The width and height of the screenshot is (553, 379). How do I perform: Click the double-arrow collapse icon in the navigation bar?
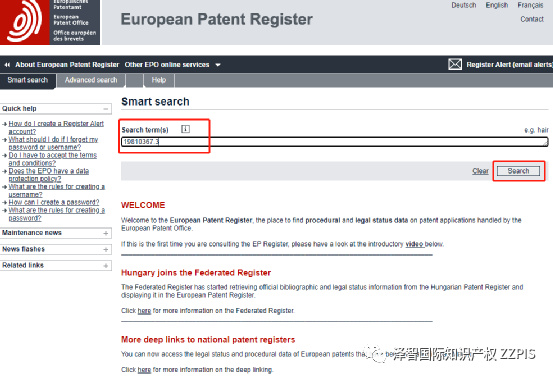7,65
